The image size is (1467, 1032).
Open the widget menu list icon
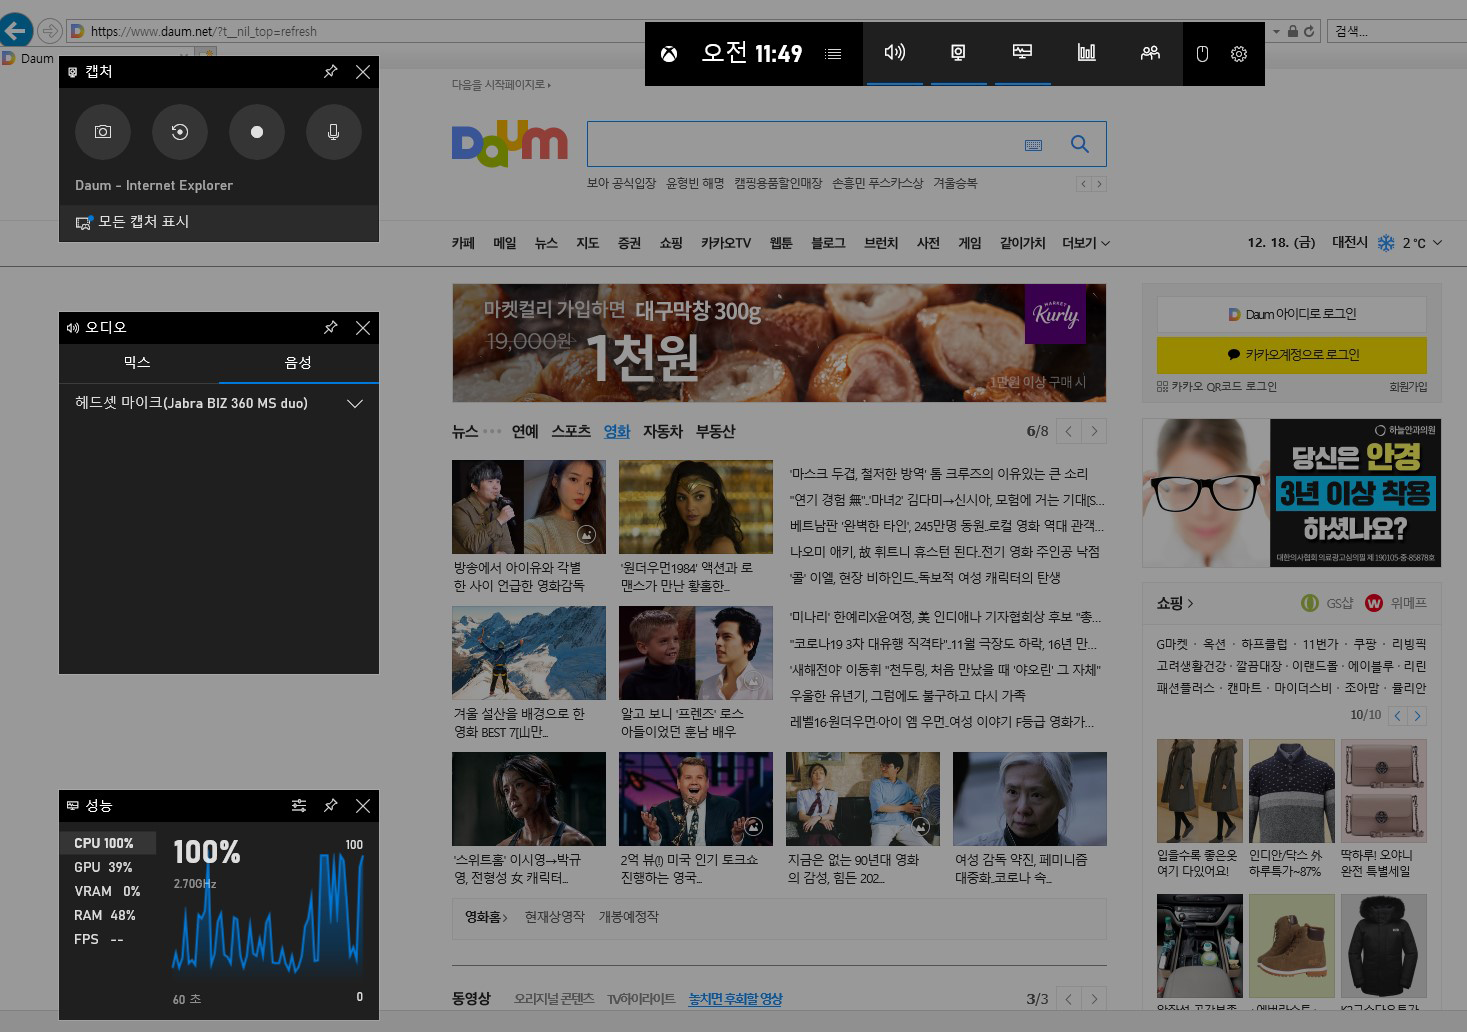coord(833,54)
